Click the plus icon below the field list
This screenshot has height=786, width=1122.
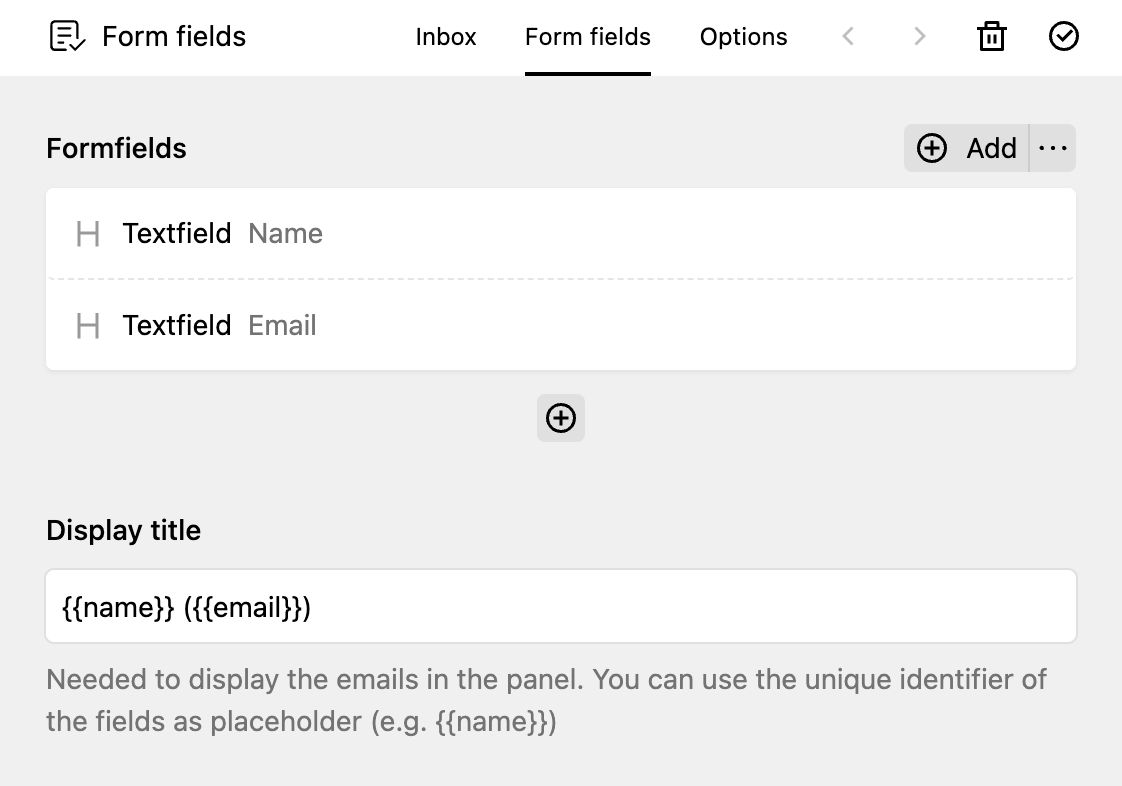(560, 418)
